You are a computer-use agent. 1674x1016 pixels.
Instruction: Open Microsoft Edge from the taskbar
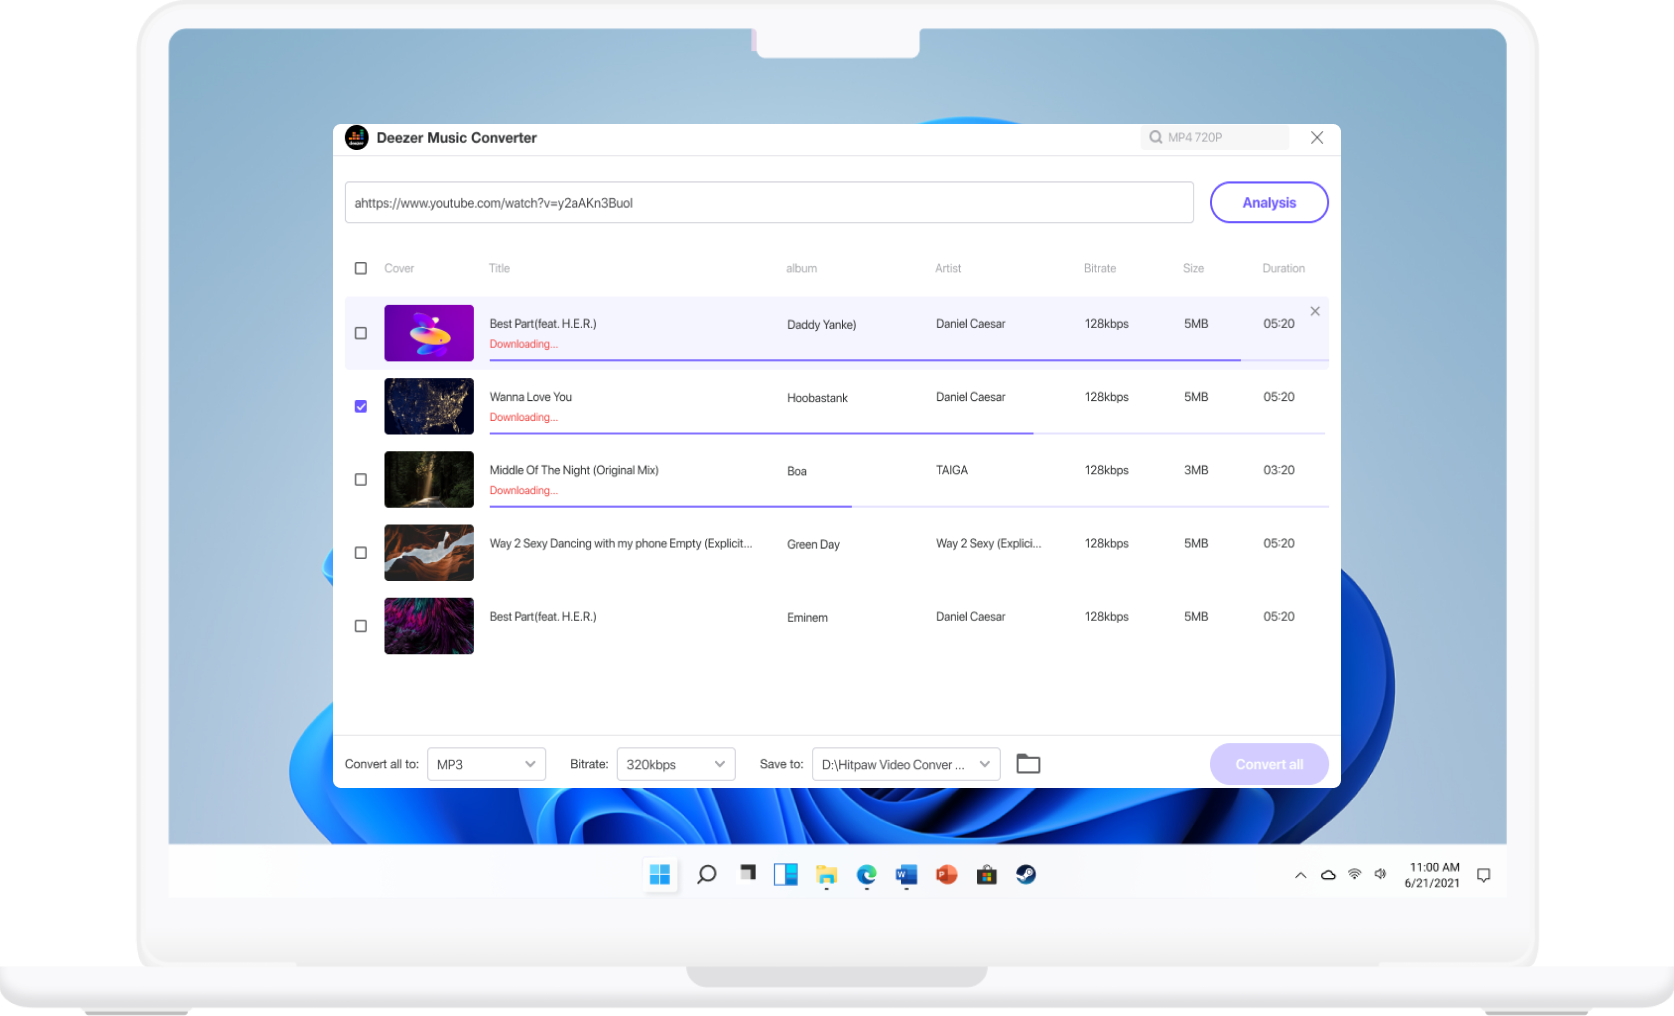(867, 875)
